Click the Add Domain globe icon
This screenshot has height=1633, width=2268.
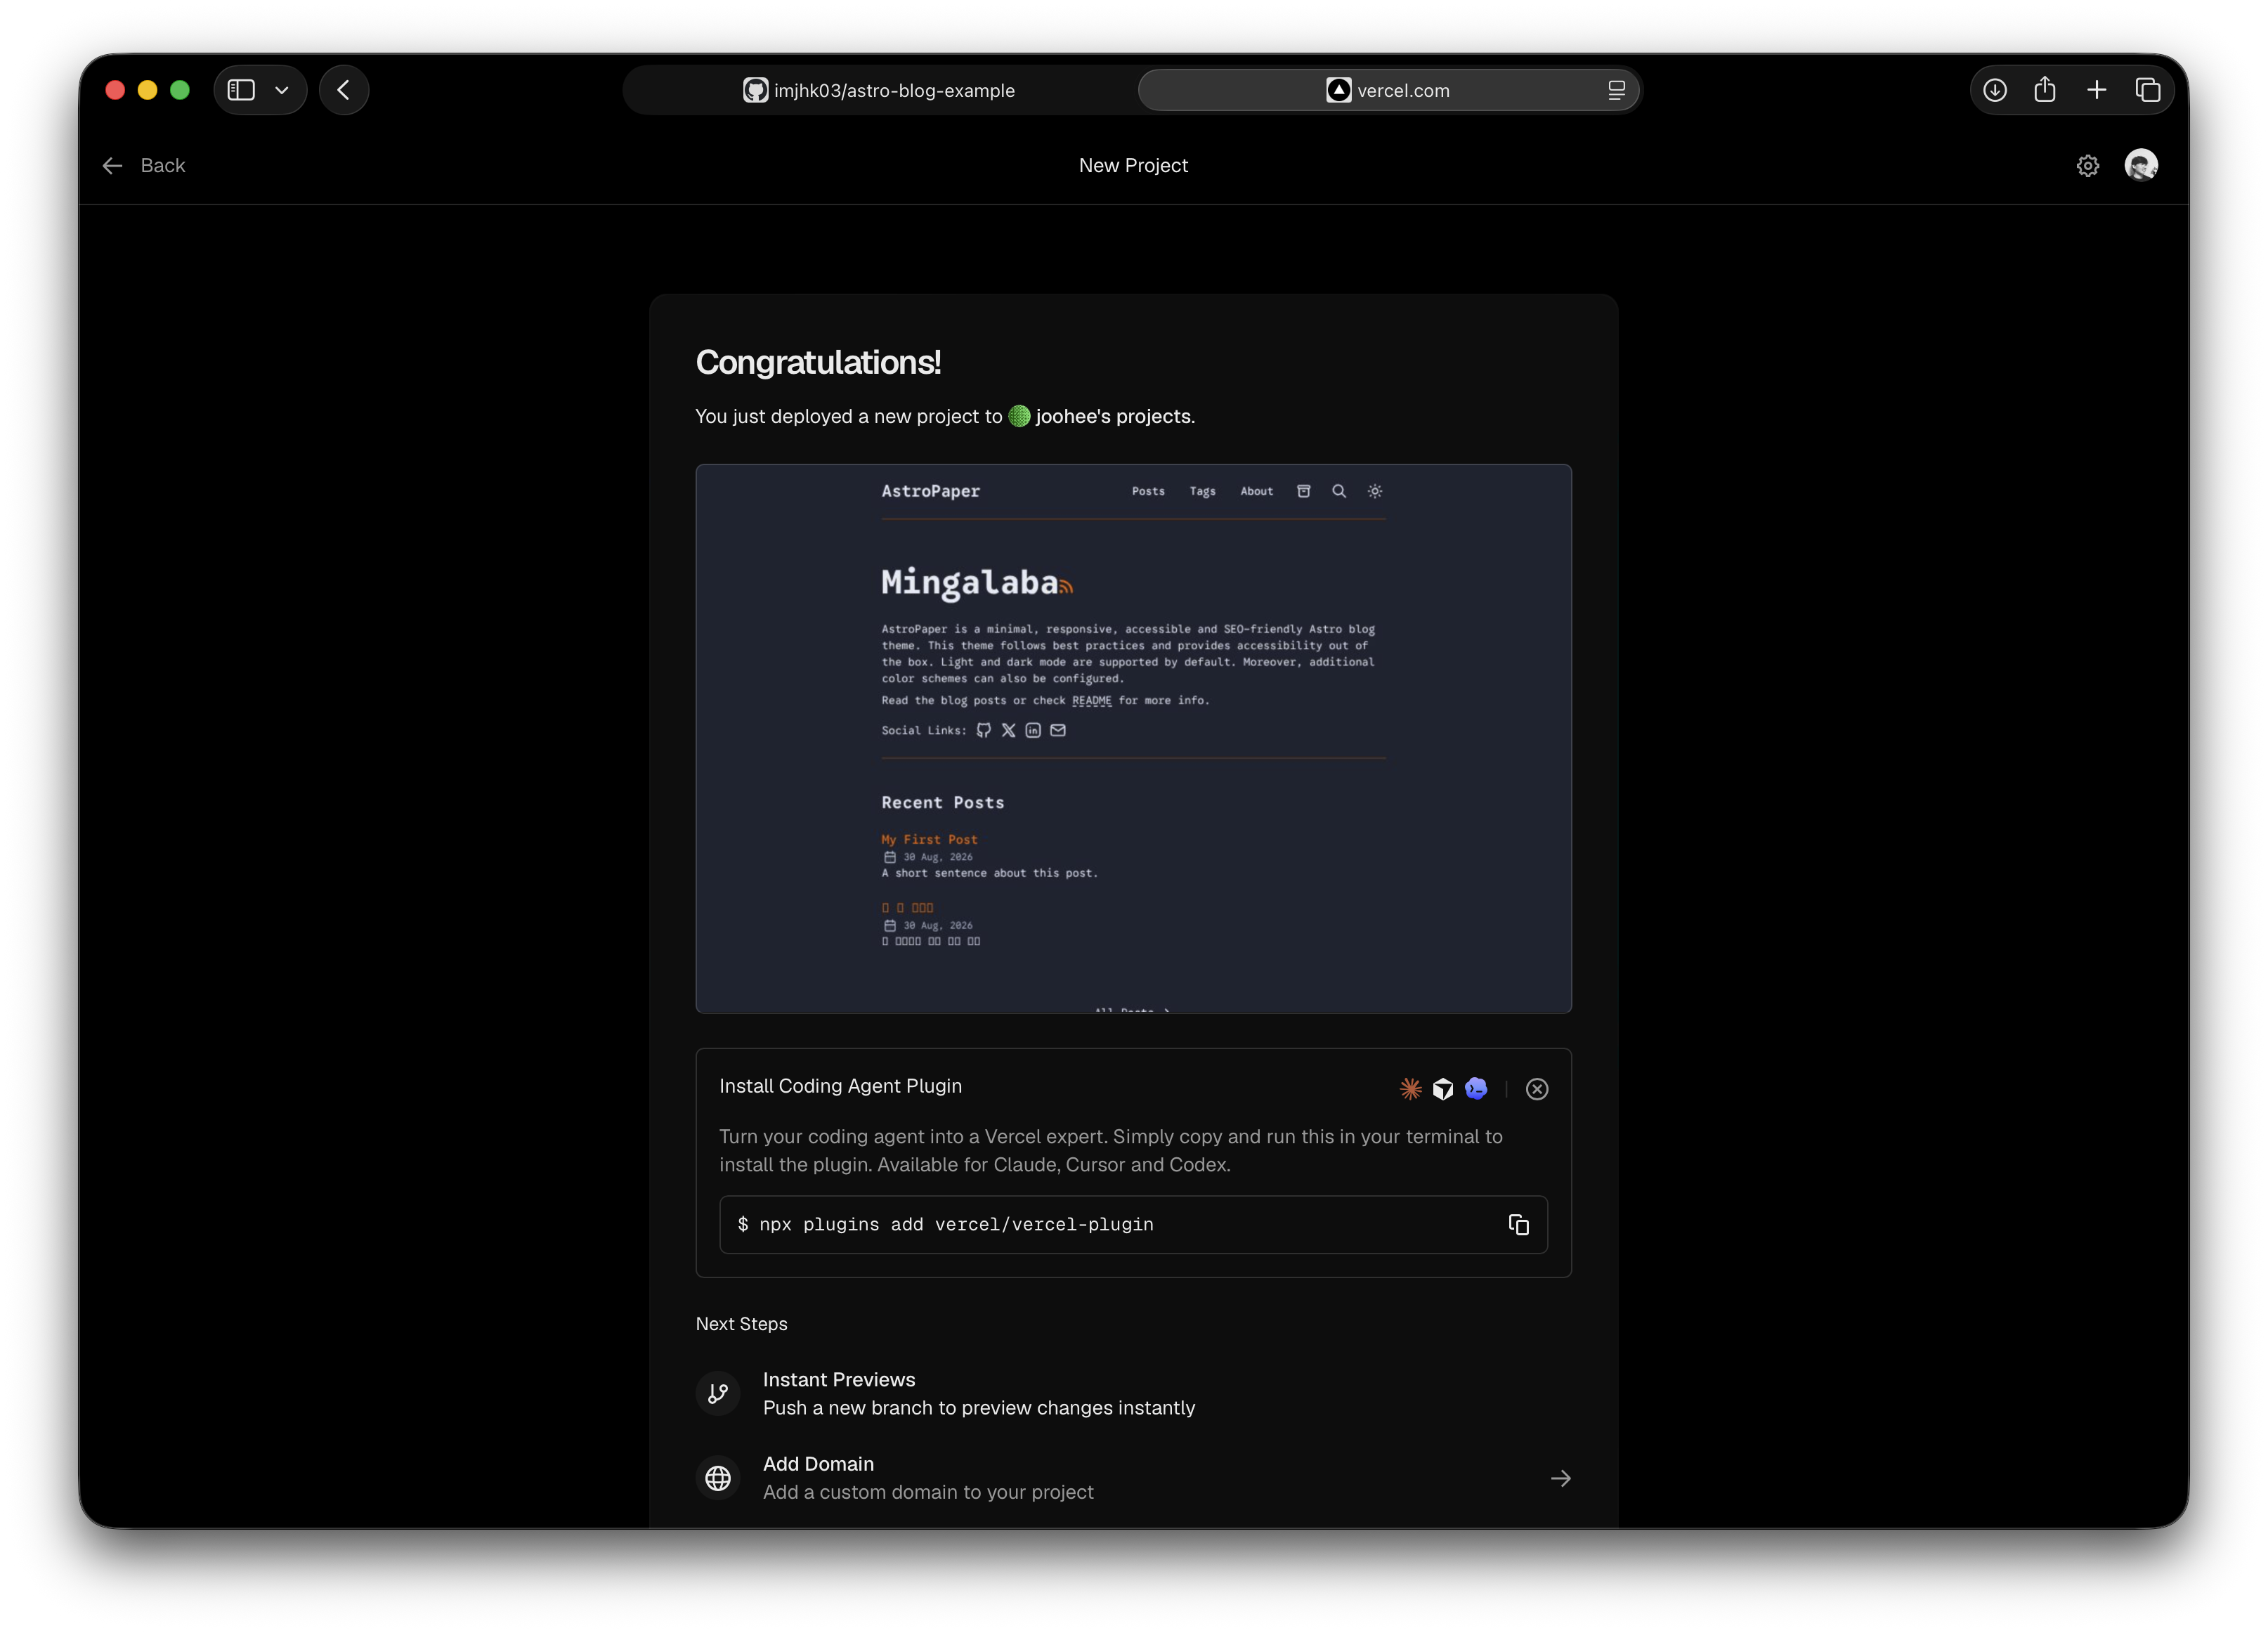click(718, 1477)
